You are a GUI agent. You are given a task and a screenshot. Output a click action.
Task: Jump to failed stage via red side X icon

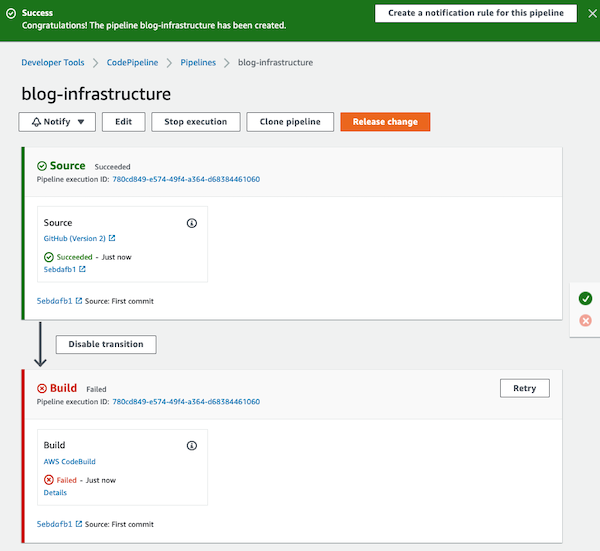point(585,320)
